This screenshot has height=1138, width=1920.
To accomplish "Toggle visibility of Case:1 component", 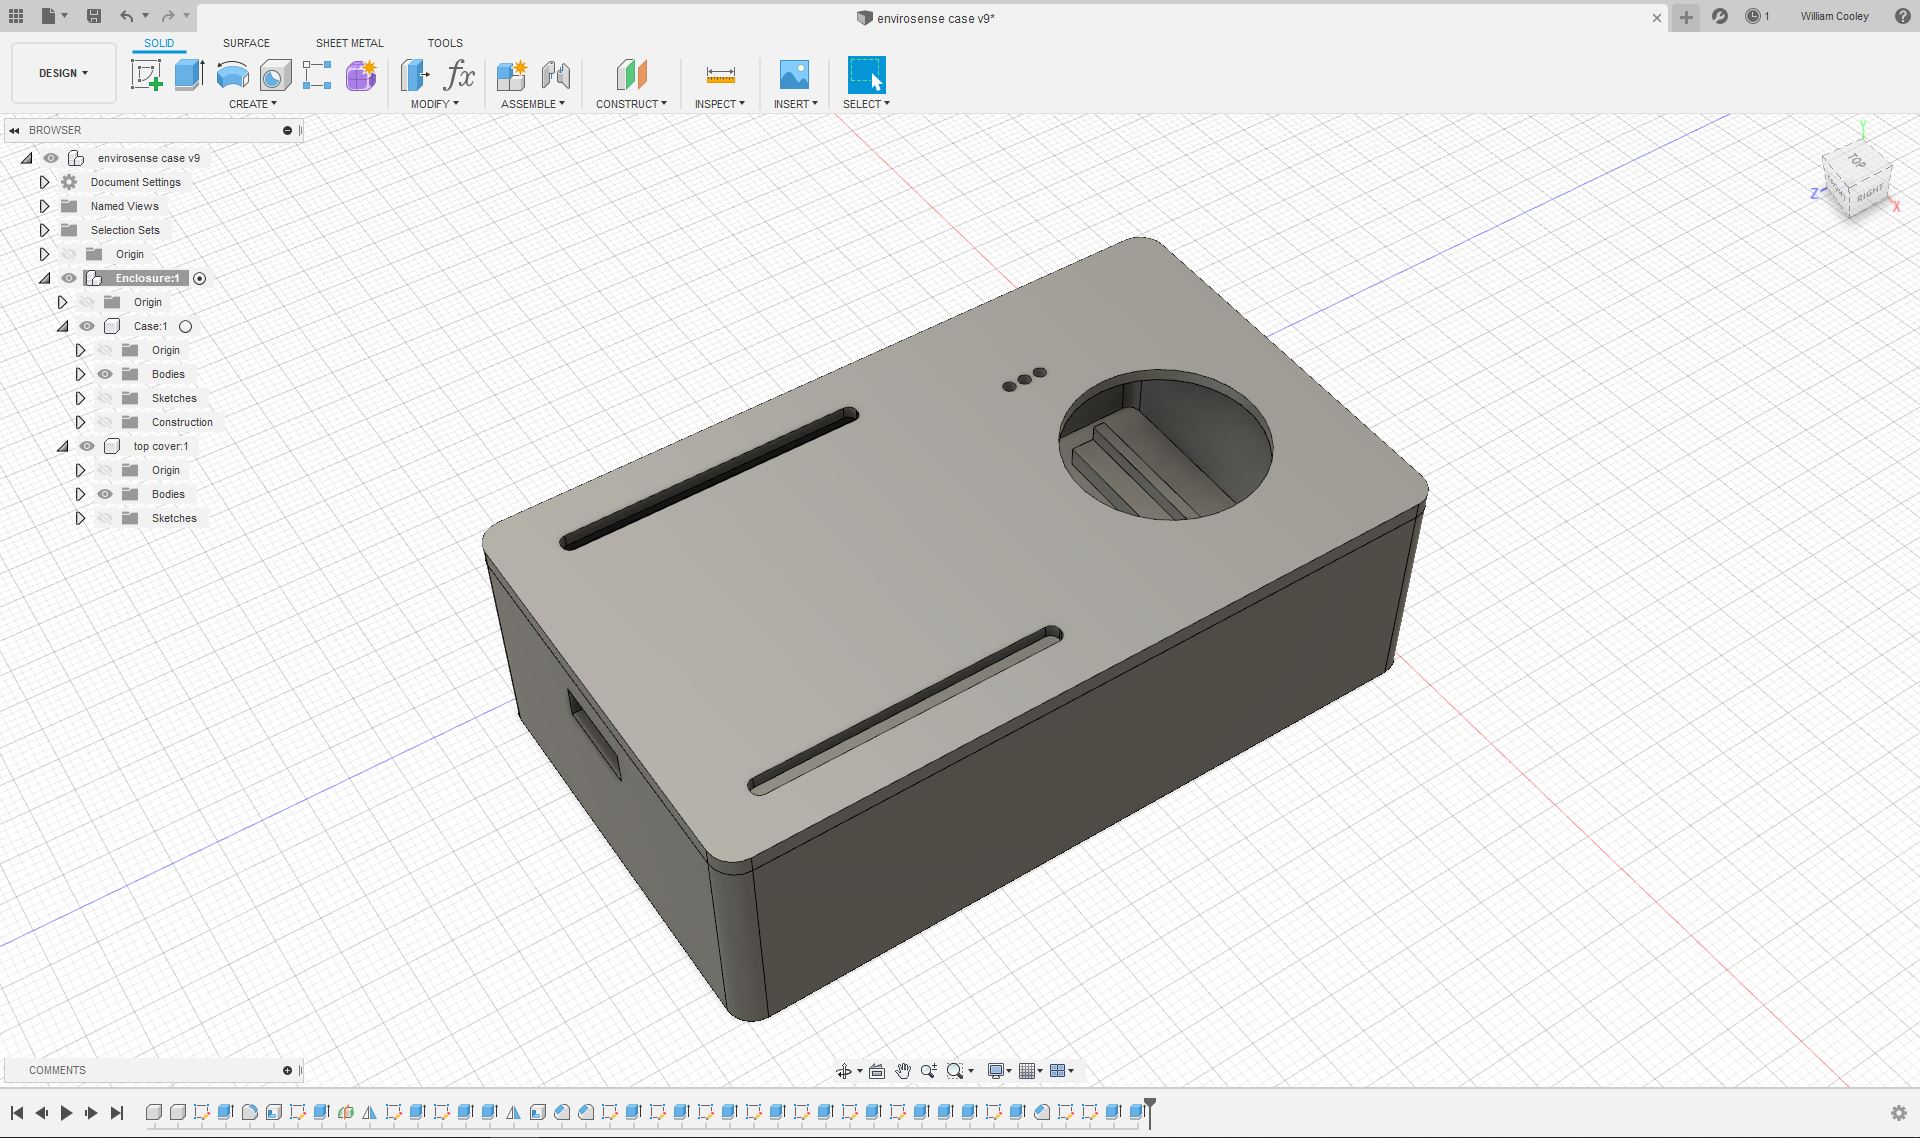I will point(87,326).
